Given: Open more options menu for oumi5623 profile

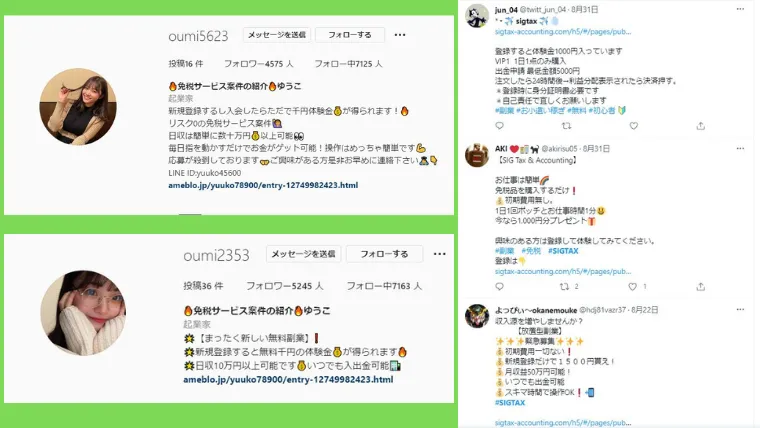Looking at the screenshot, I should click(x=400, y=35).
